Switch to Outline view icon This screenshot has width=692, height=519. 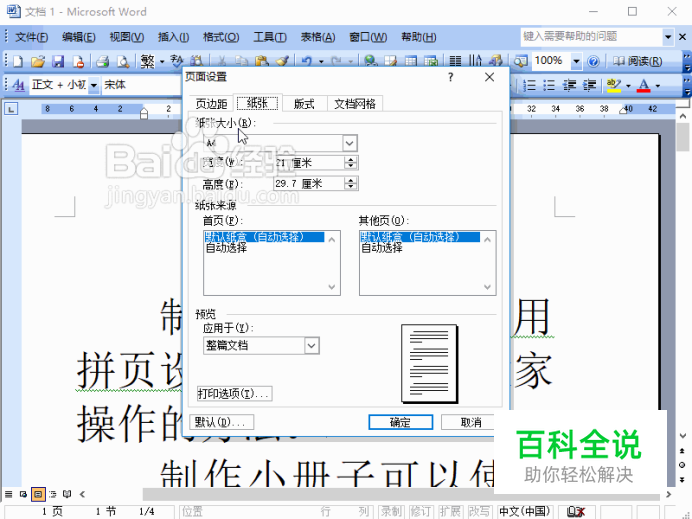[x=53, y=494]
